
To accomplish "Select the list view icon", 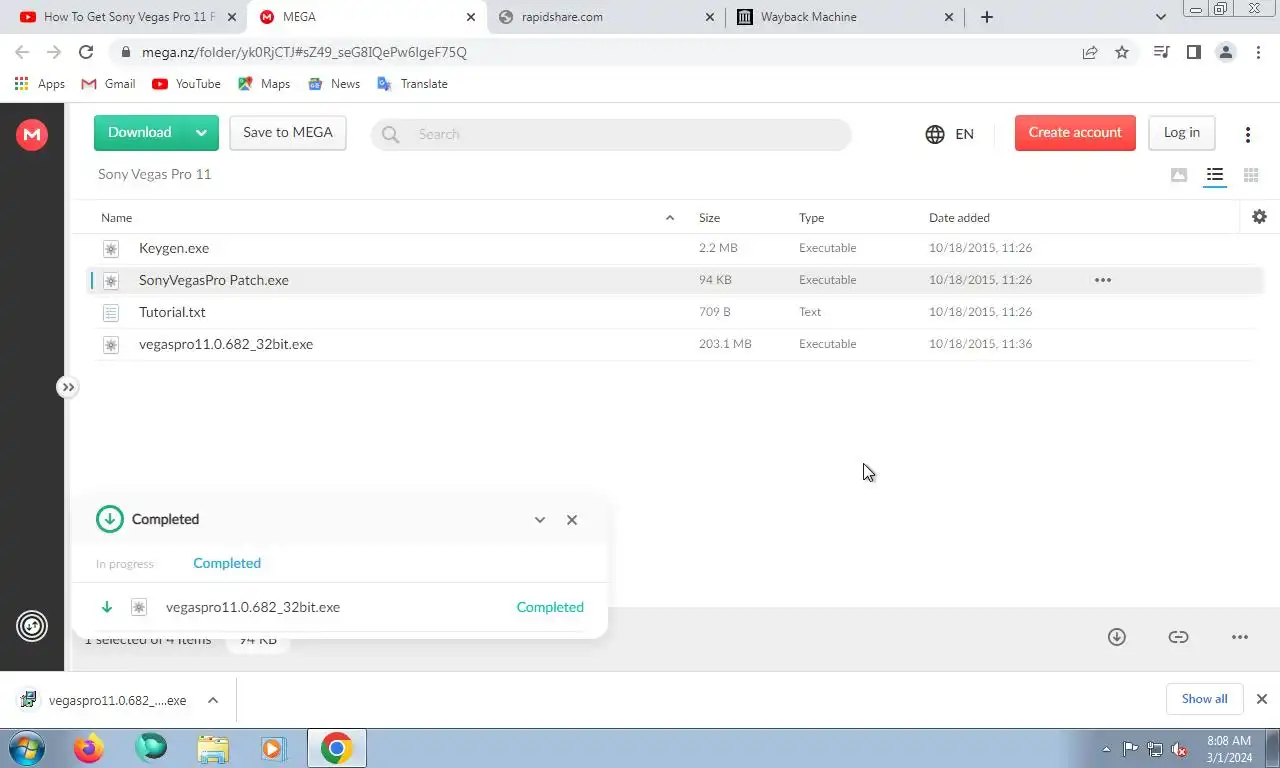I will coord(1215,175).
